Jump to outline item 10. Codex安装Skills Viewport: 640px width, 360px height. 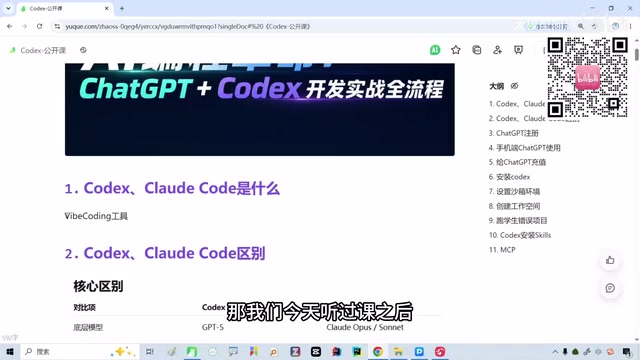pyautogui.click(x=520, y=235)
